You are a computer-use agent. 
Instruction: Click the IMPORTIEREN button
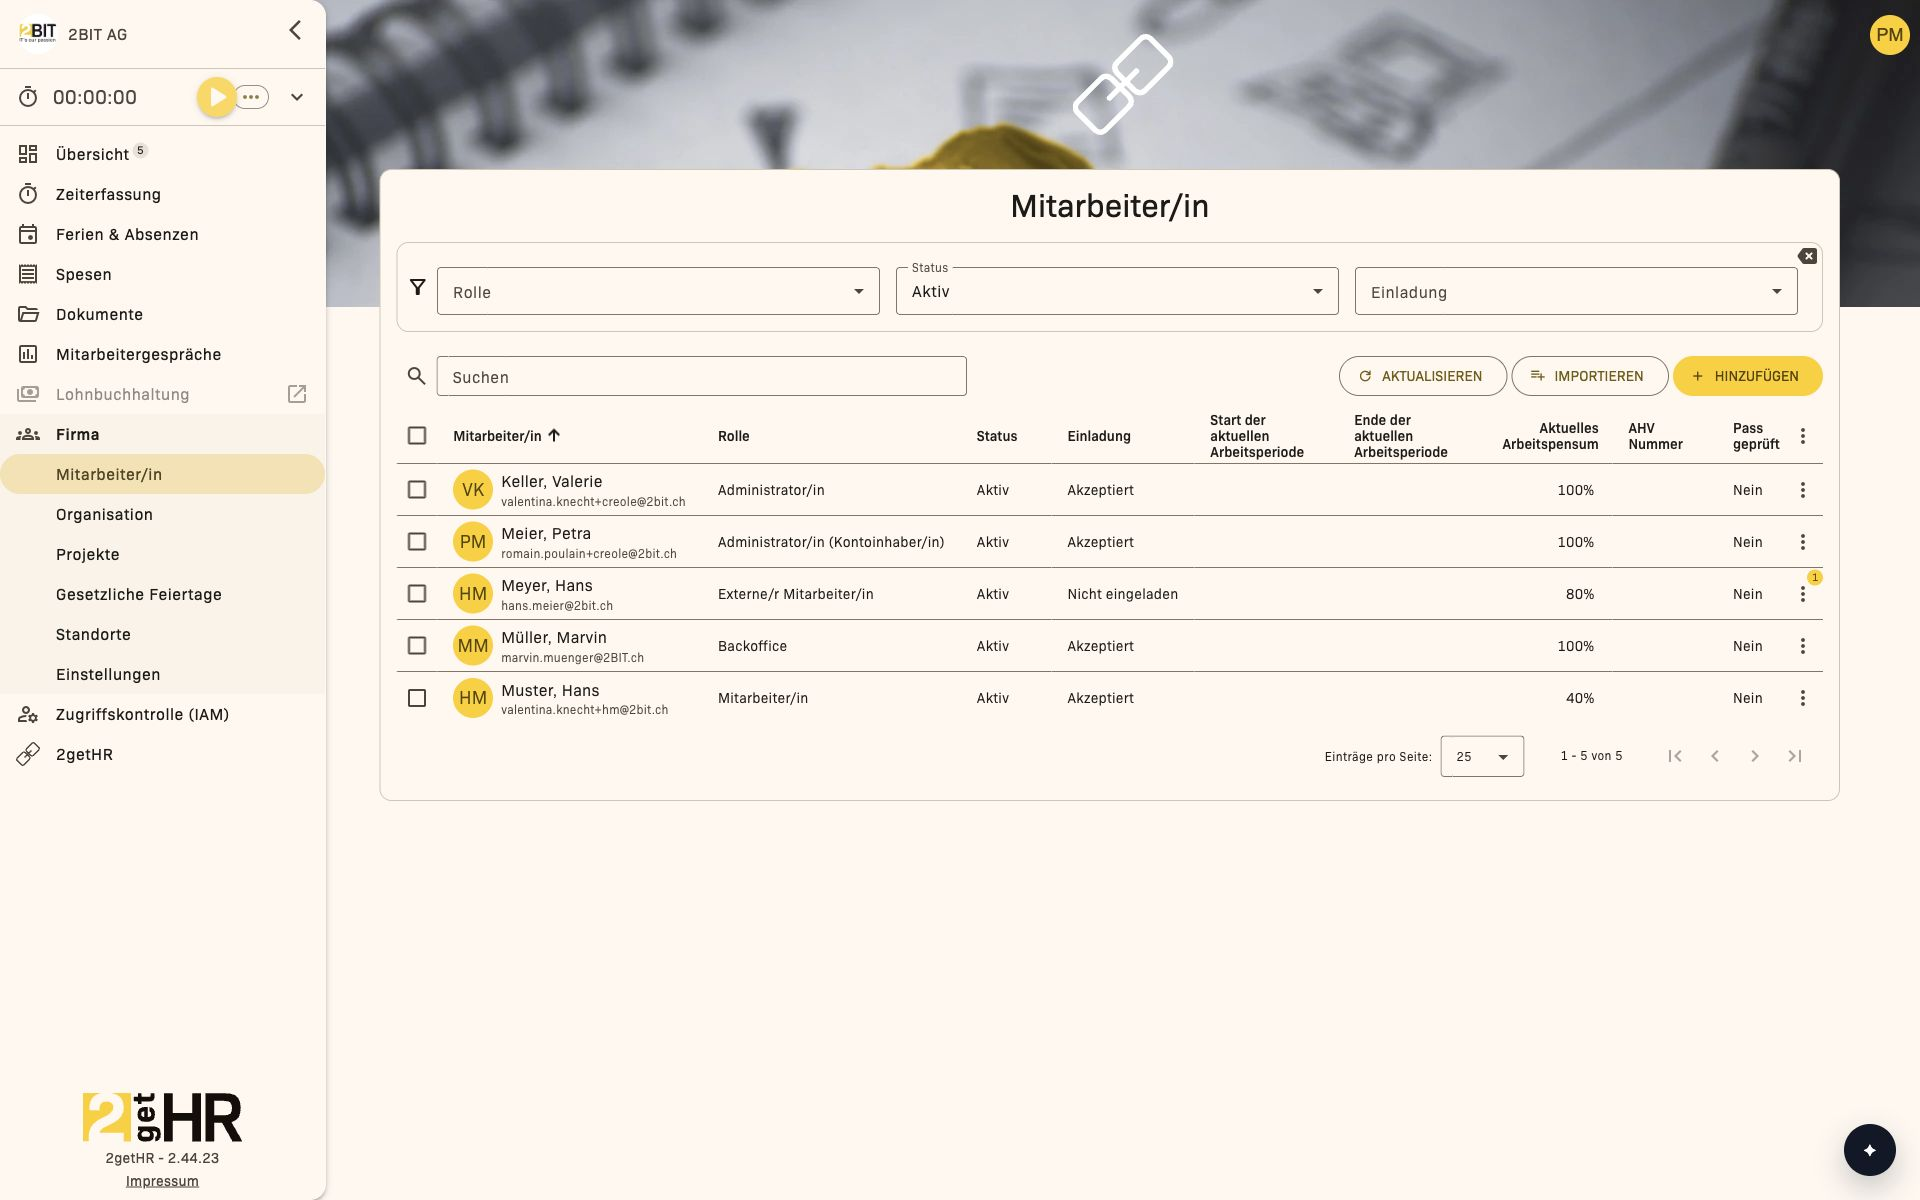tap(1589, 376)
